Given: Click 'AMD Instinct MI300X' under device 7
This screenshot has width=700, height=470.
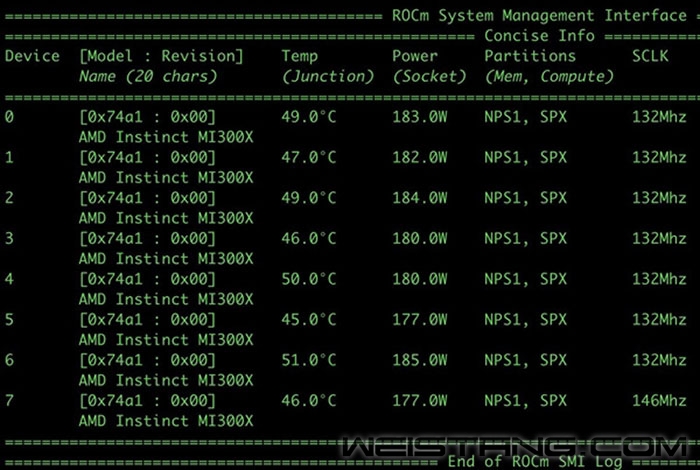Looking at the screenshot, I should coord(166,421).
